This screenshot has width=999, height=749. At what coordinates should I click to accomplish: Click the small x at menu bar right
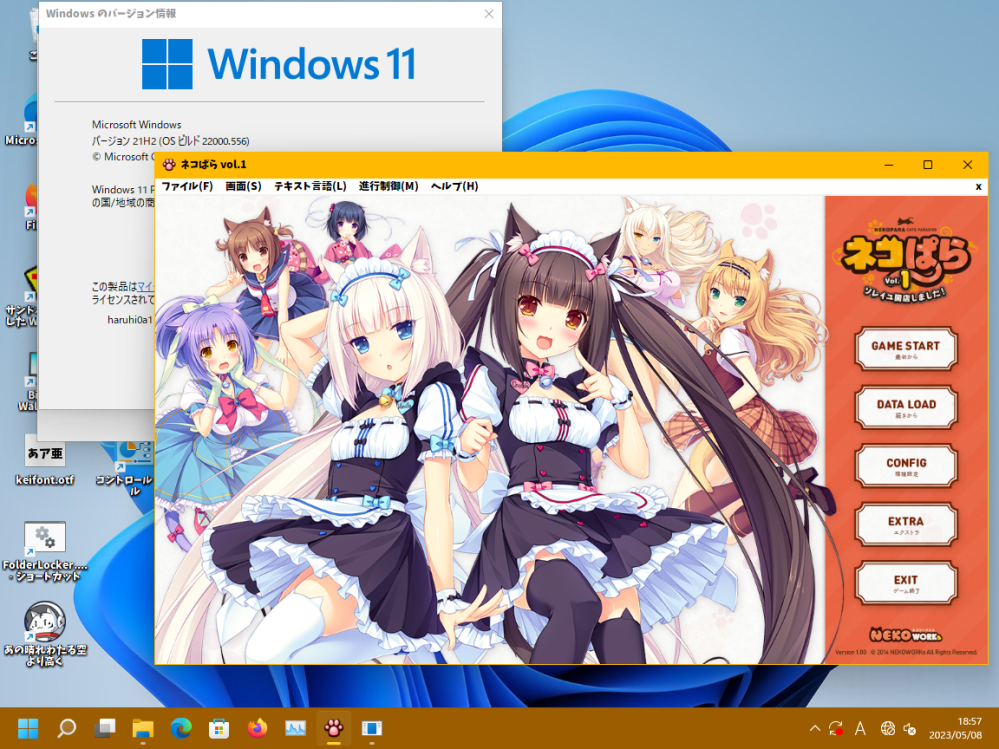pyautogui.click(x=978, y=187)
